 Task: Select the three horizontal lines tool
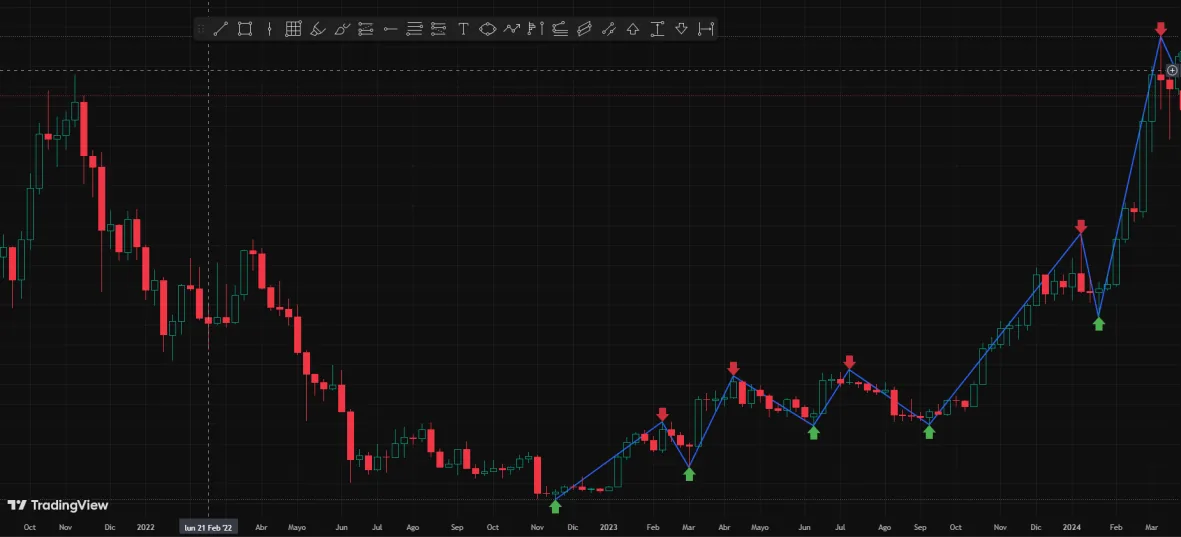click(414, 29)
